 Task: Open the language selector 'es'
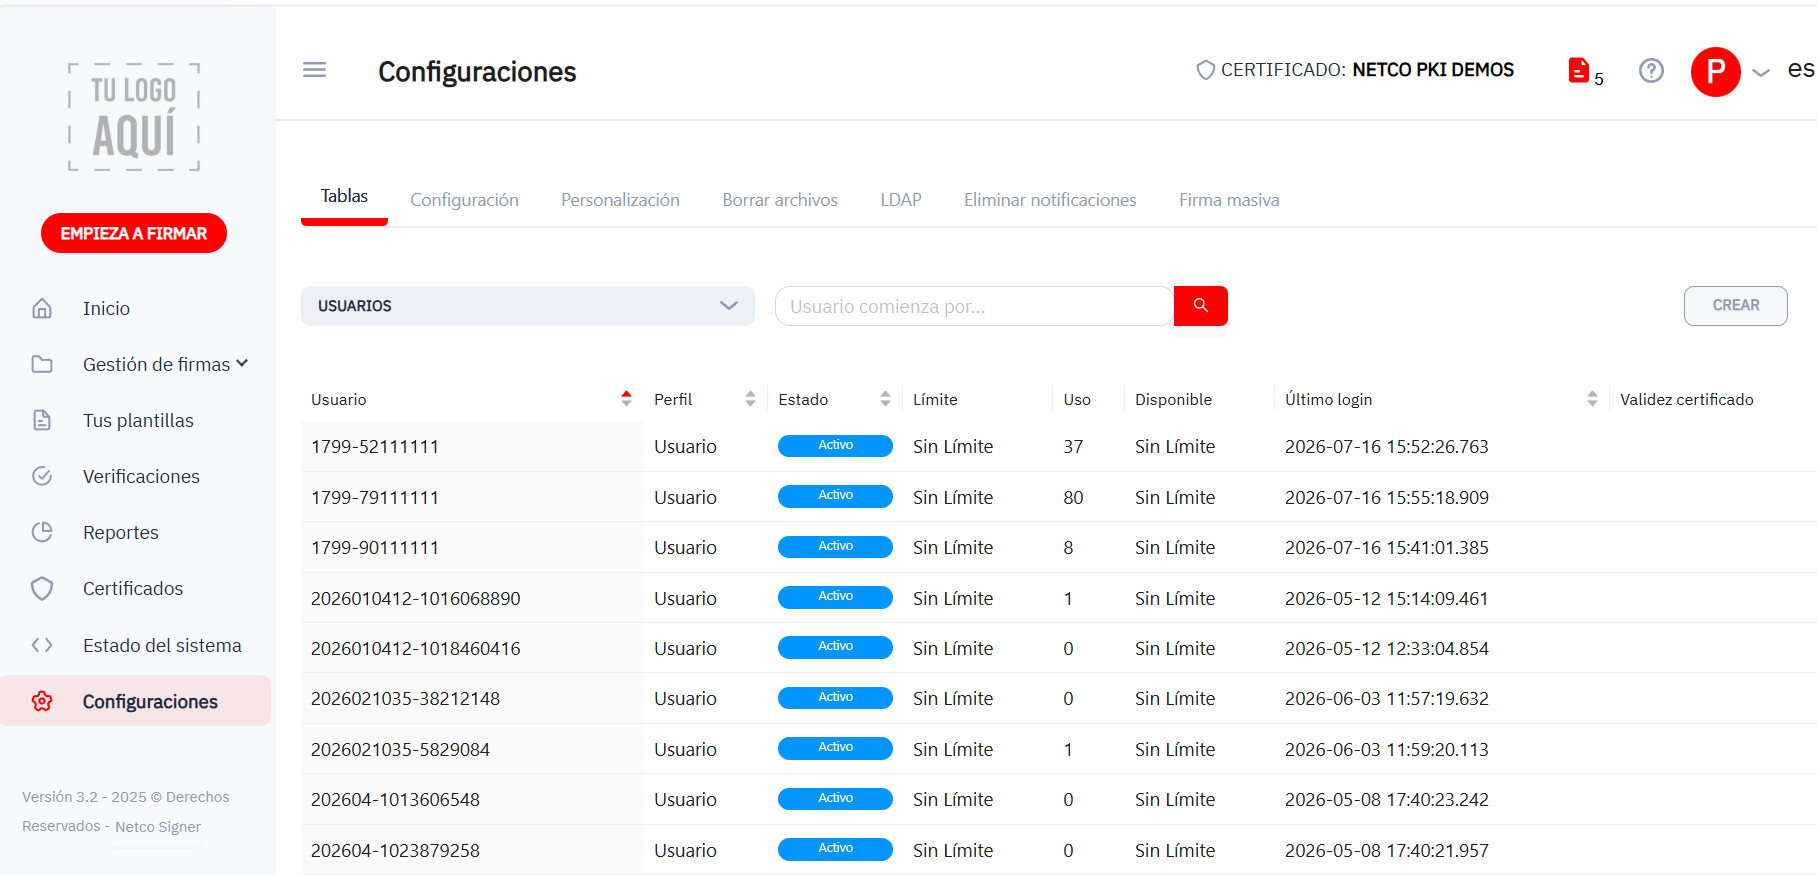(1801, 69)
